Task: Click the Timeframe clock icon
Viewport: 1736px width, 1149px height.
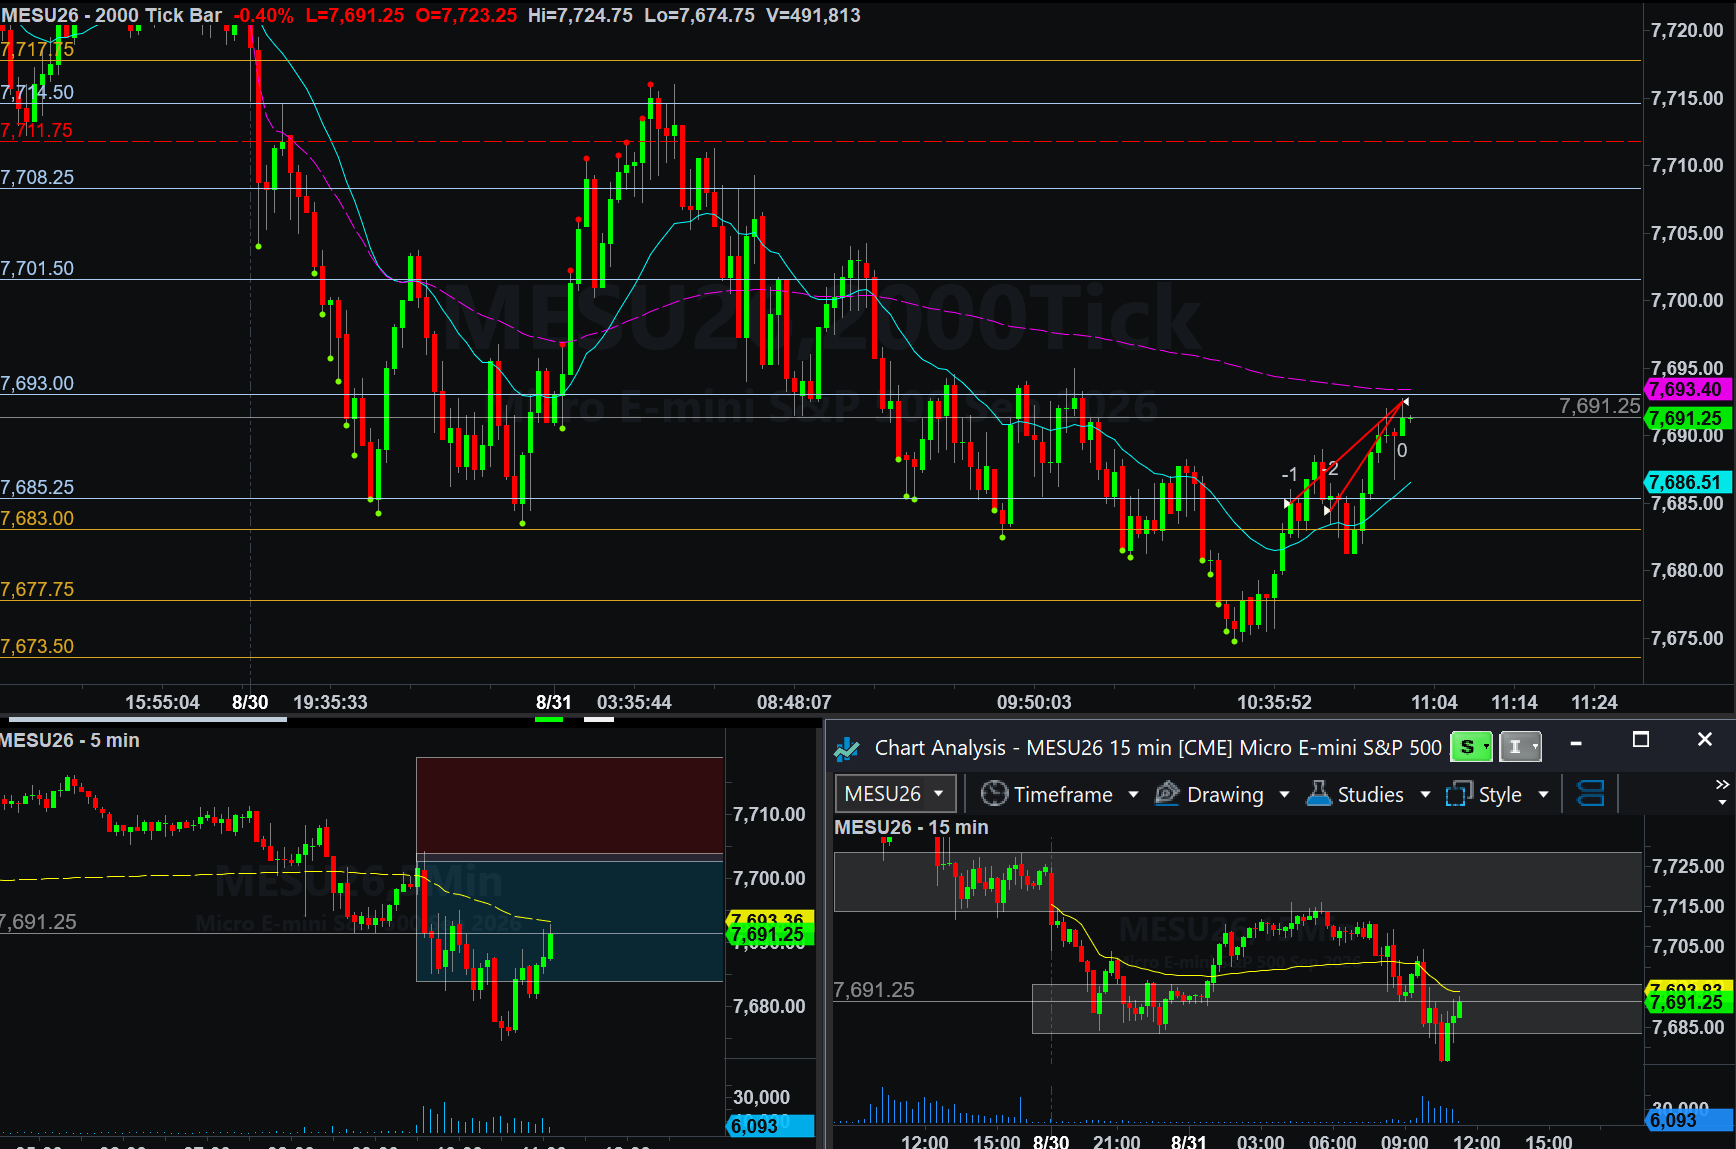Action: point(994,794)
